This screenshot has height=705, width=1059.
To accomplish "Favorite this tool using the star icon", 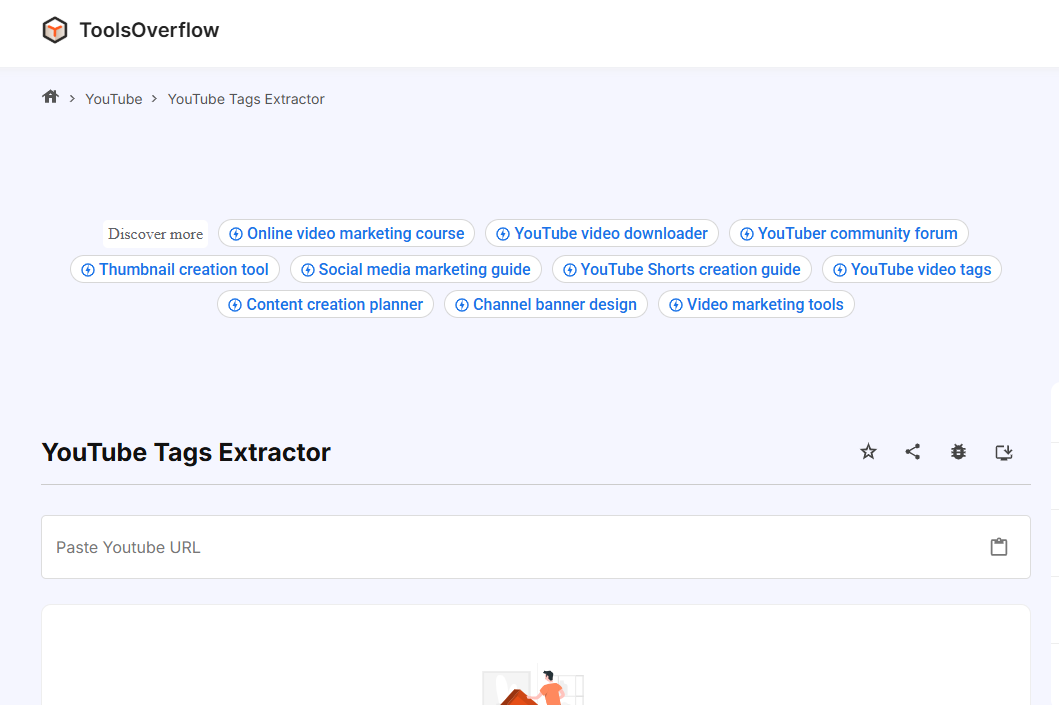I will coord(867,452).
